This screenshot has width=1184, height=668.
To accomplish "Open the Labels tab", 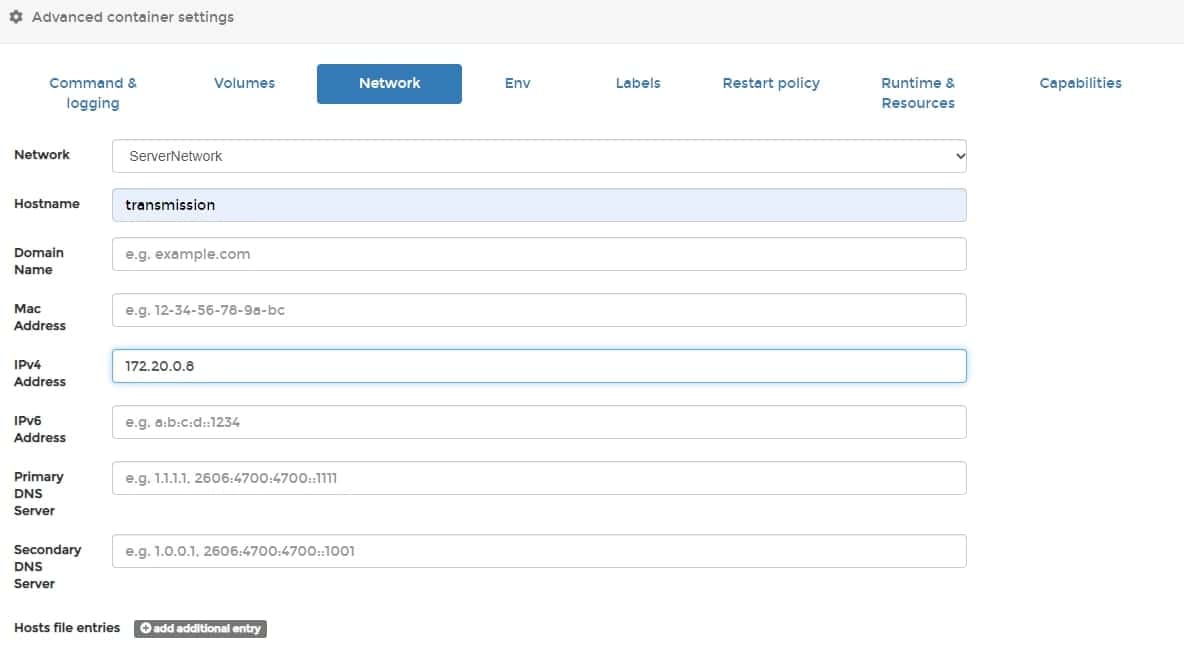I will [638, 83].
